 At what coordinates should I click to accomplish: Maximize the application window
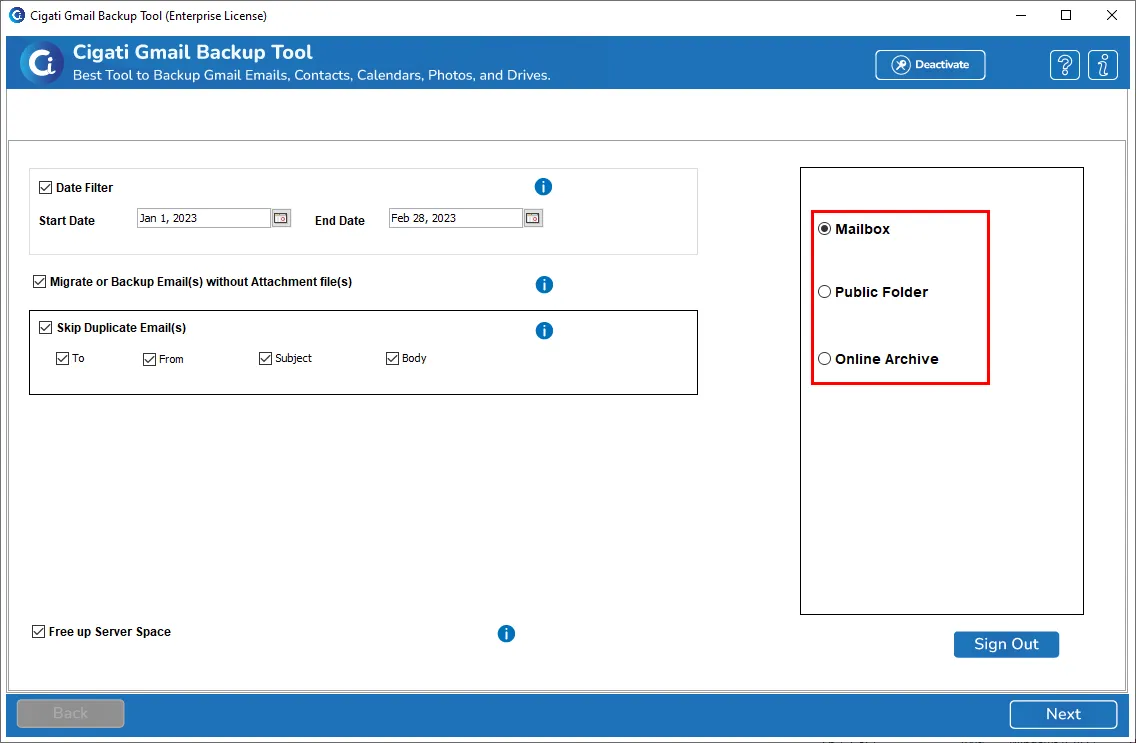1066,15
